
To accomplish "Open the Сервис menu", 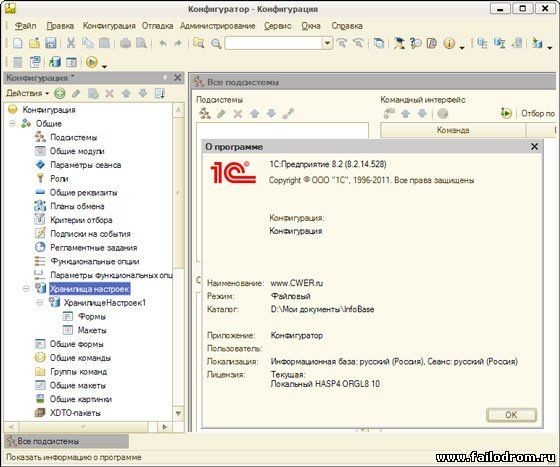I will (x=278, y=26).
